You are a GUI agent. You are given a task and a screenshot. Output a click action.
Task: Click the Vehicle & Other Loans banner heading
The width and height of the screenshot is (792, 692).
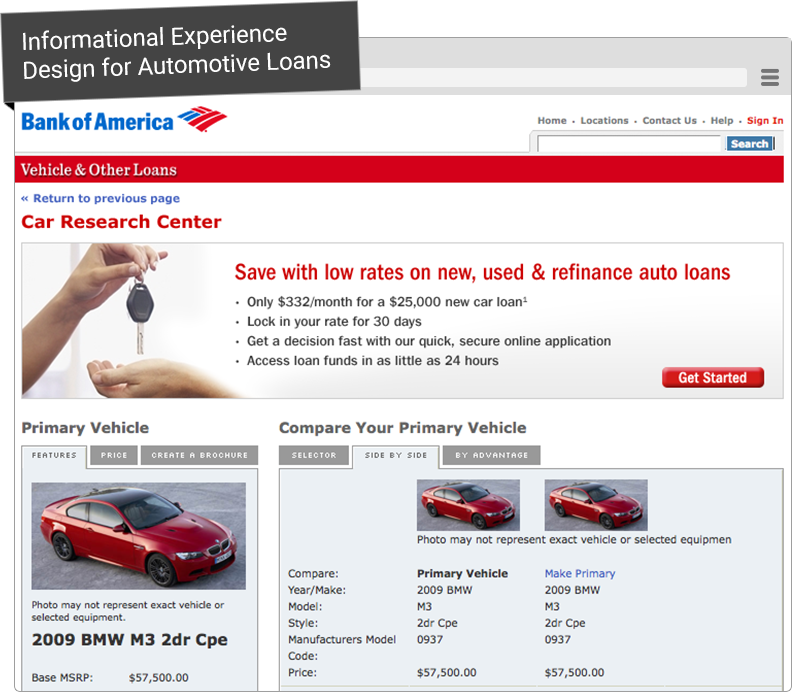99,170
